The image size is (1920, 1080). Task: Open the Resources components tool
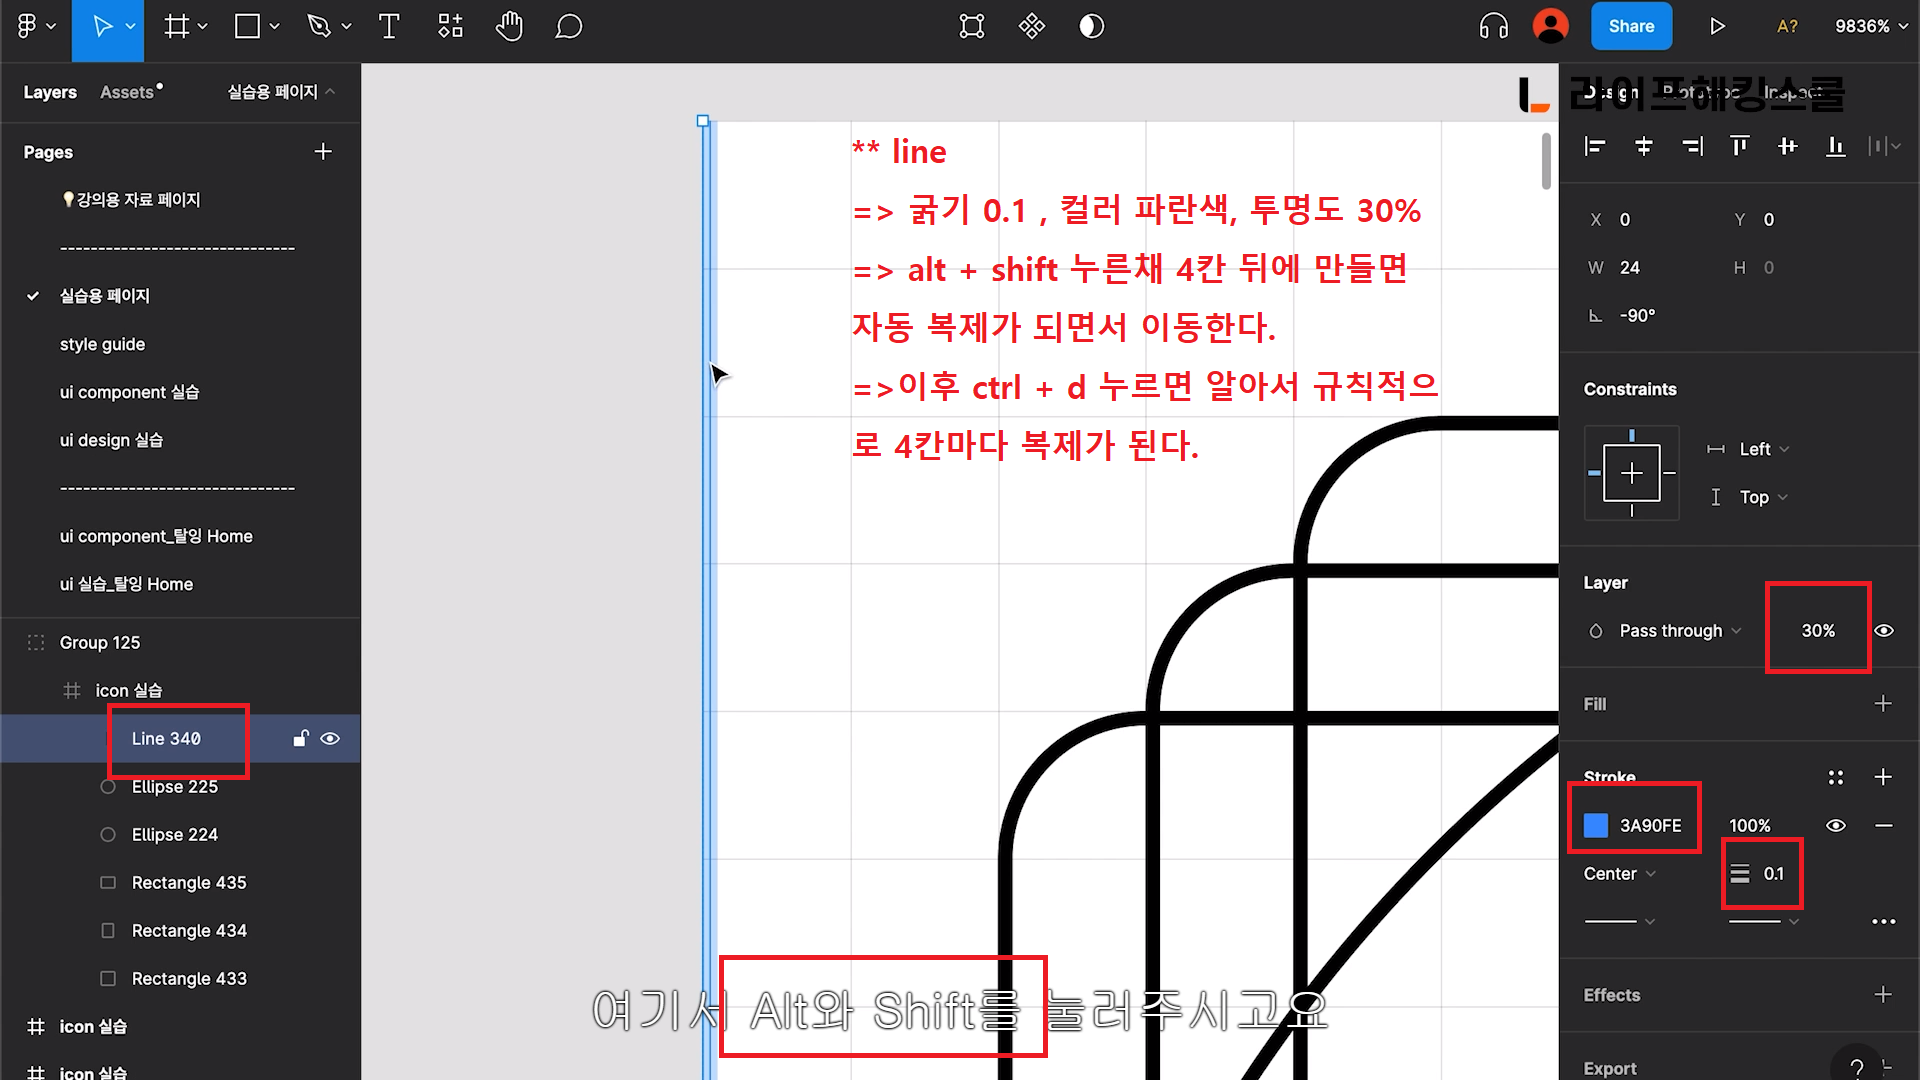[x=450, y=27]
